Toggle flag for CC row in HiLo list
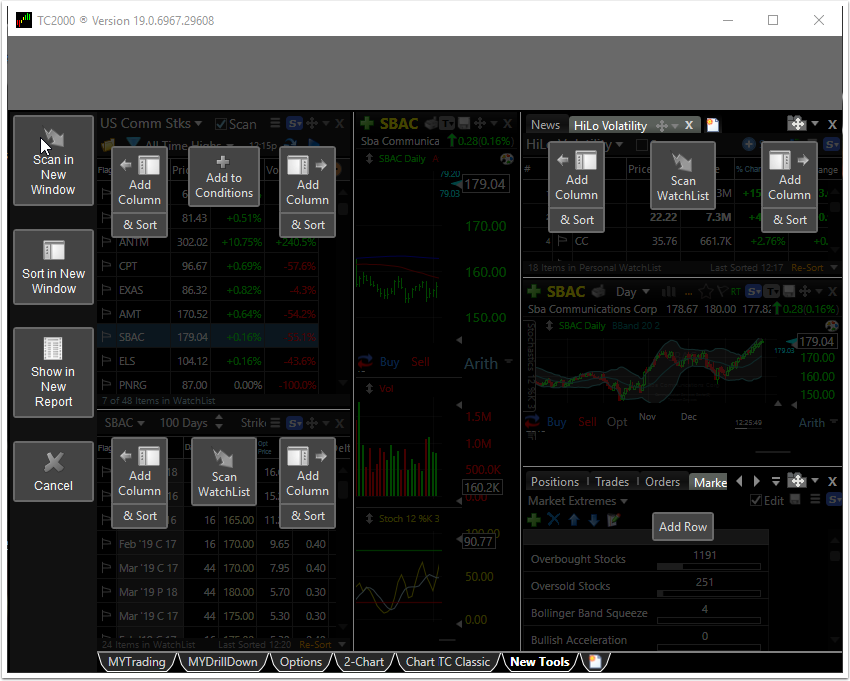 click(x=562, y=240)
